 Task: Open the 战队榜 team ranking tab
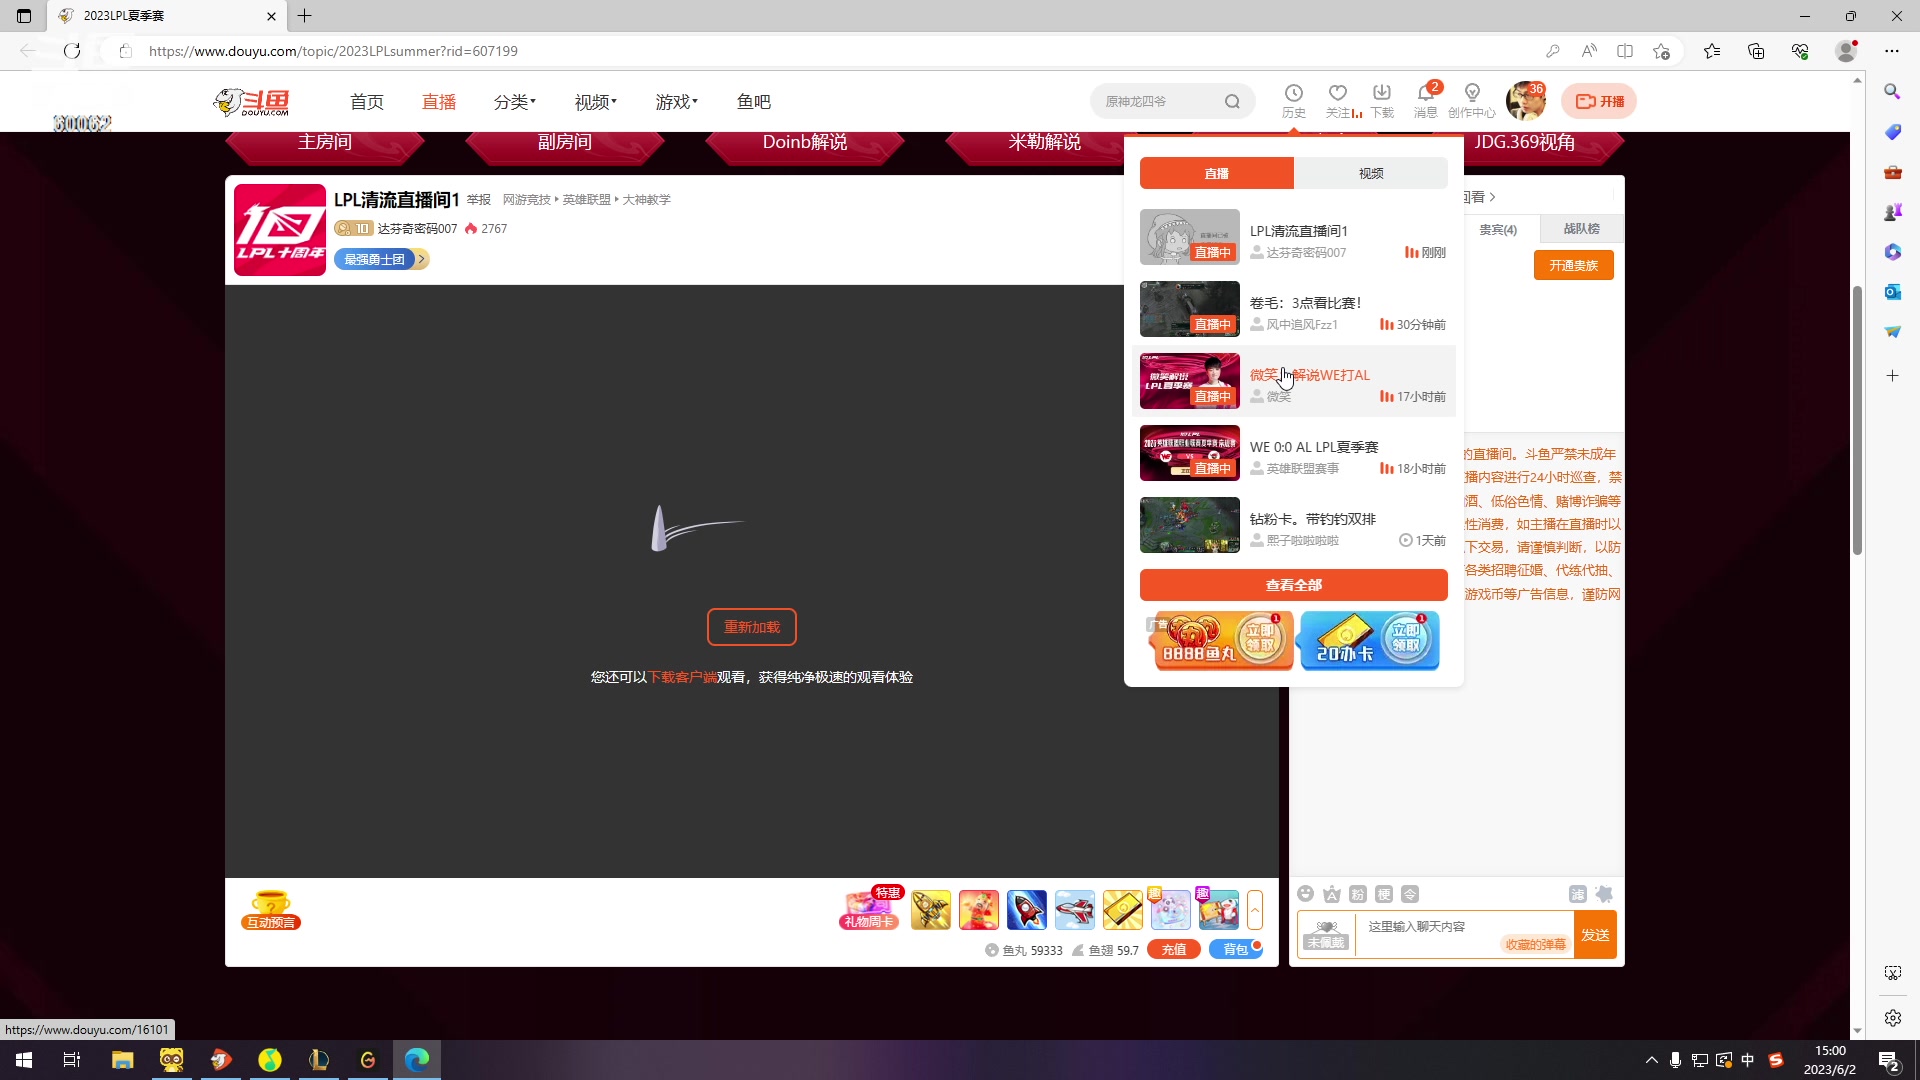[x=1582, y=229]
